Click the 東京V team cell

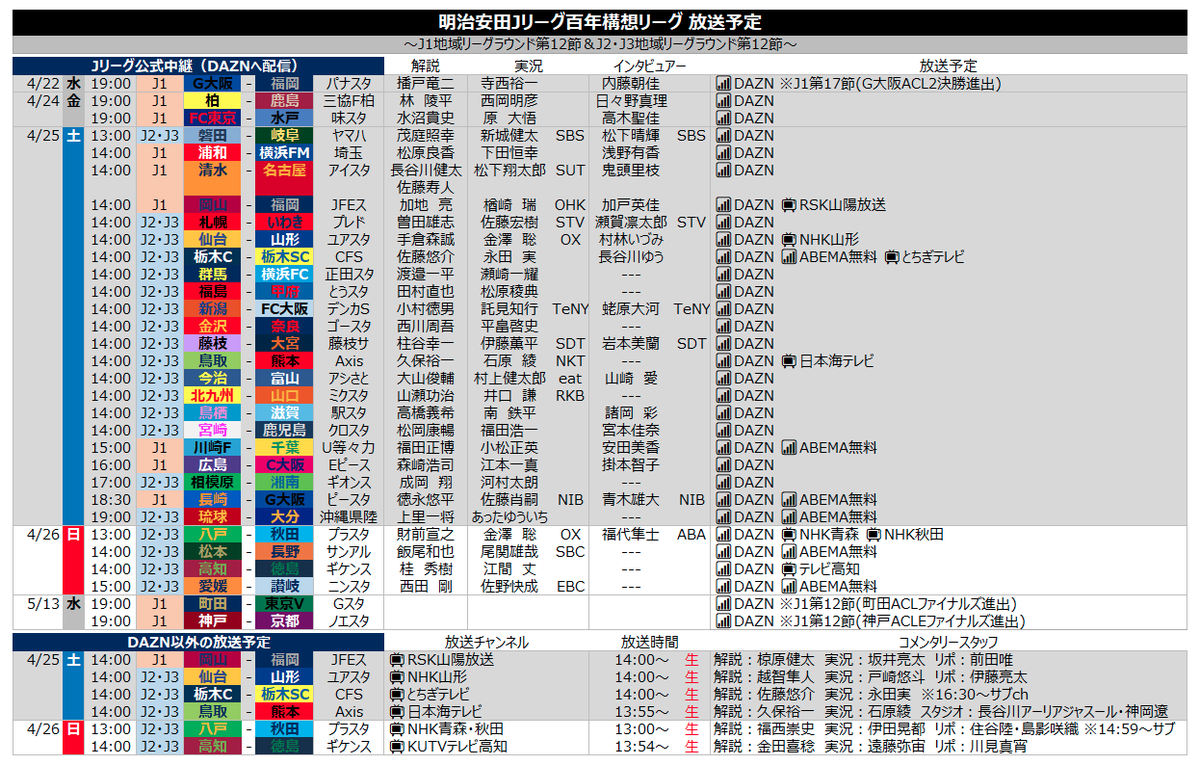click(285, 604)
